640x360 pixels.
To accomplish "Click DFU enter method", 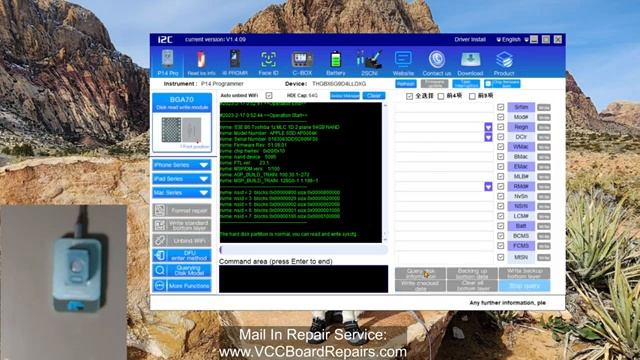I will (x=182, y=256).
